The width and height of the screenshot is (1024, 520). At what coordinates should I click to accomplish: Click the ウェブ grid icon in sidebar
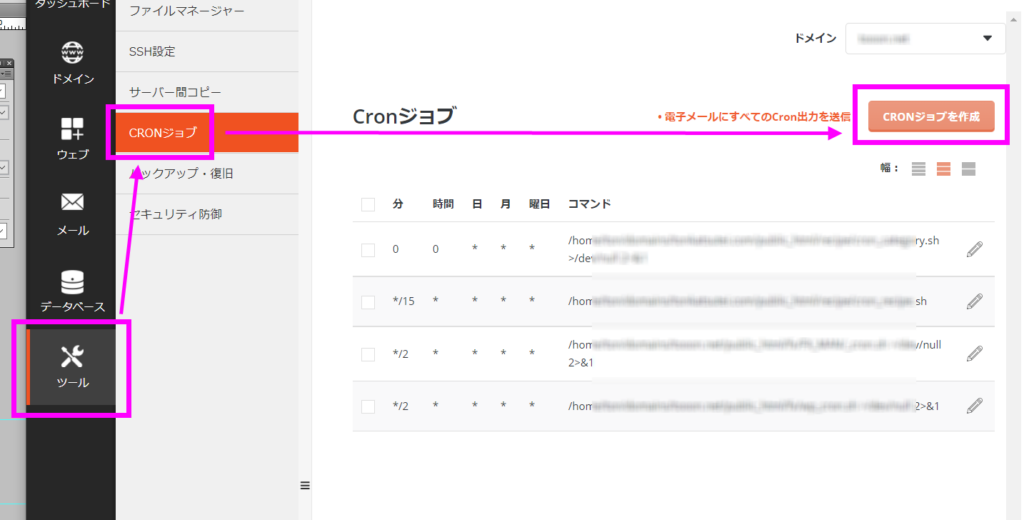[72, 129]
